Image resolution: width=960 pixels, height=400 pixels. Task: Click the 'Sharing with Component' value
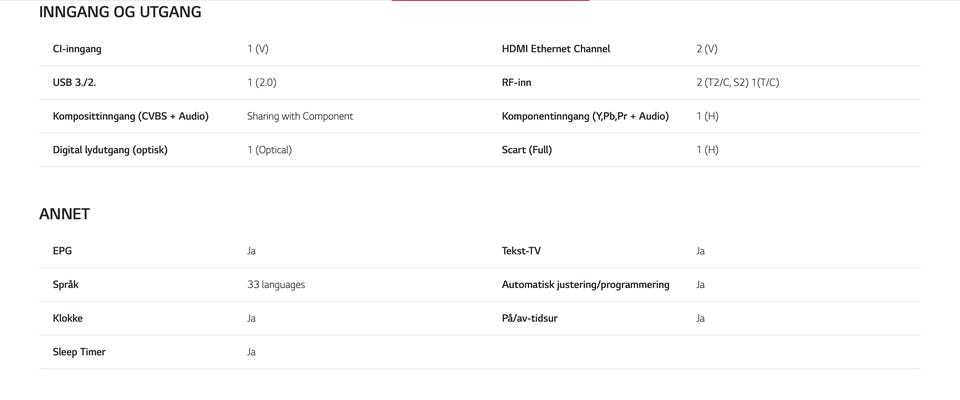click(x=300, y=116)
